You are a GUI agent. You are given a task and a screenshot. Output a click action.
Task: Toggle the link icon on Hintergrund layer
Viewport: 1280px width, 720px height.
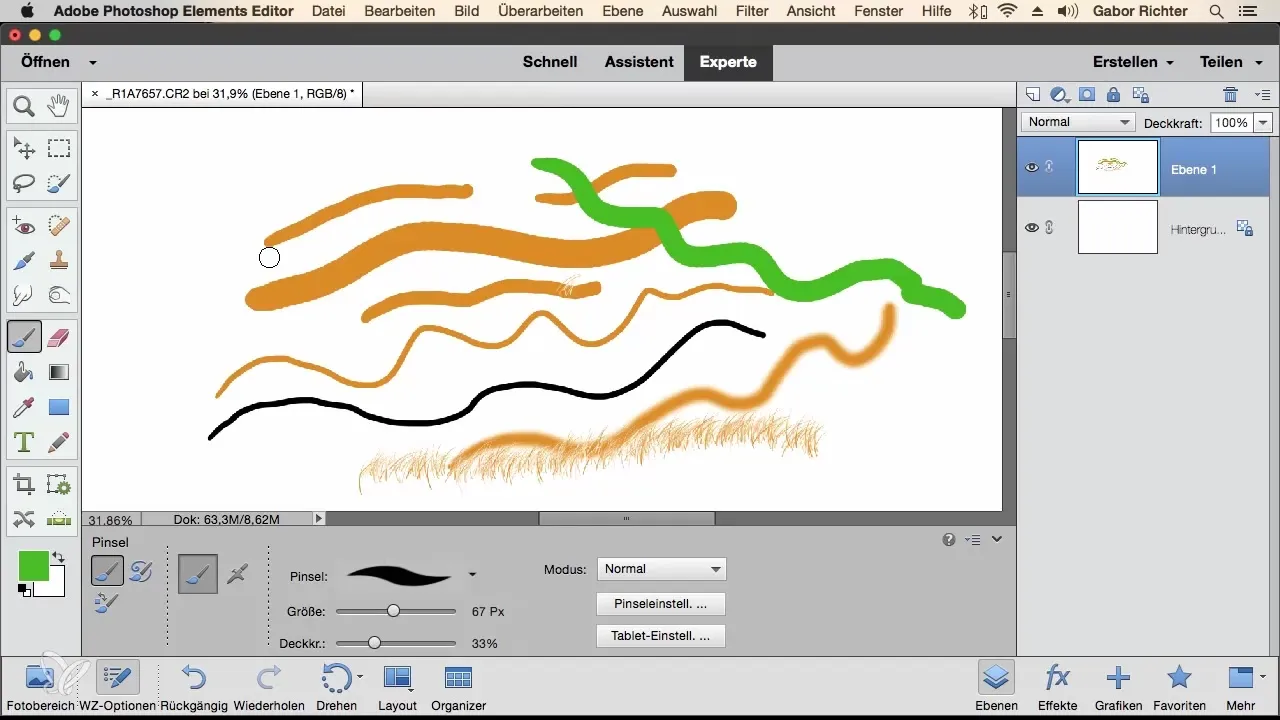1049,227
